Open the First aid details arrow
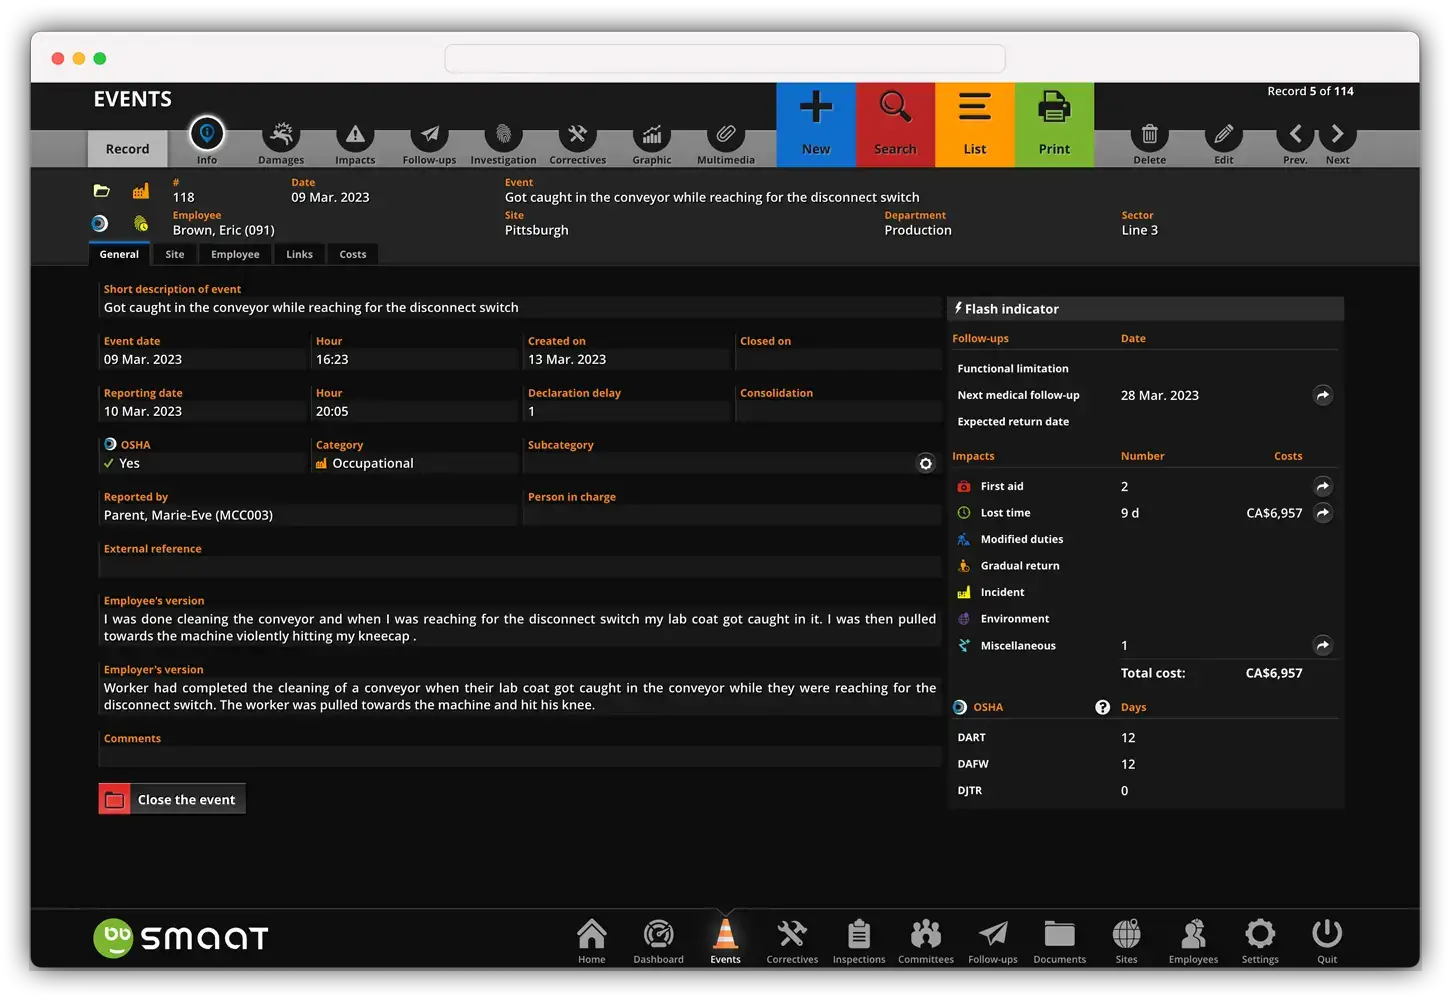The image size is (1452, 1000). click(1323, 486)
